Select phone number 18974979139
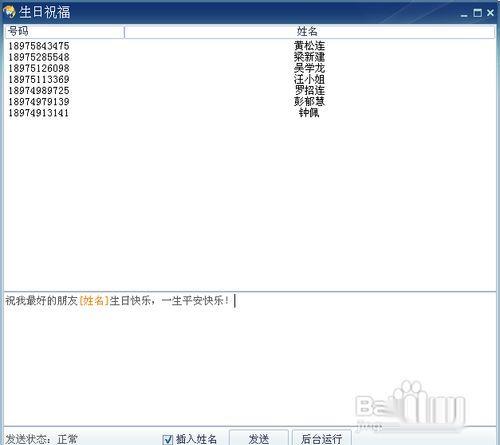The width and height of the screenshot is (500, 445). [39, 102]
